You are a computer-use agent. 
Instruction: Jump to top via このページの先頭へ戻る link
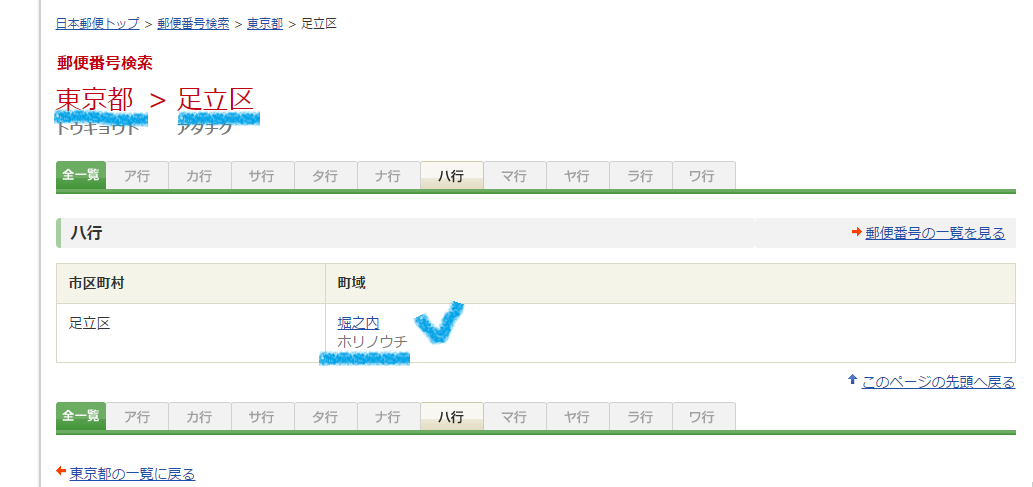[938, 381]
